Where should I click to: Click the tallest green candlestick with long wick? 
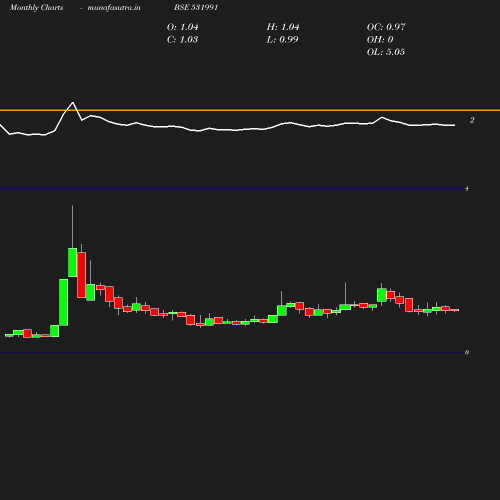point(73,262)
